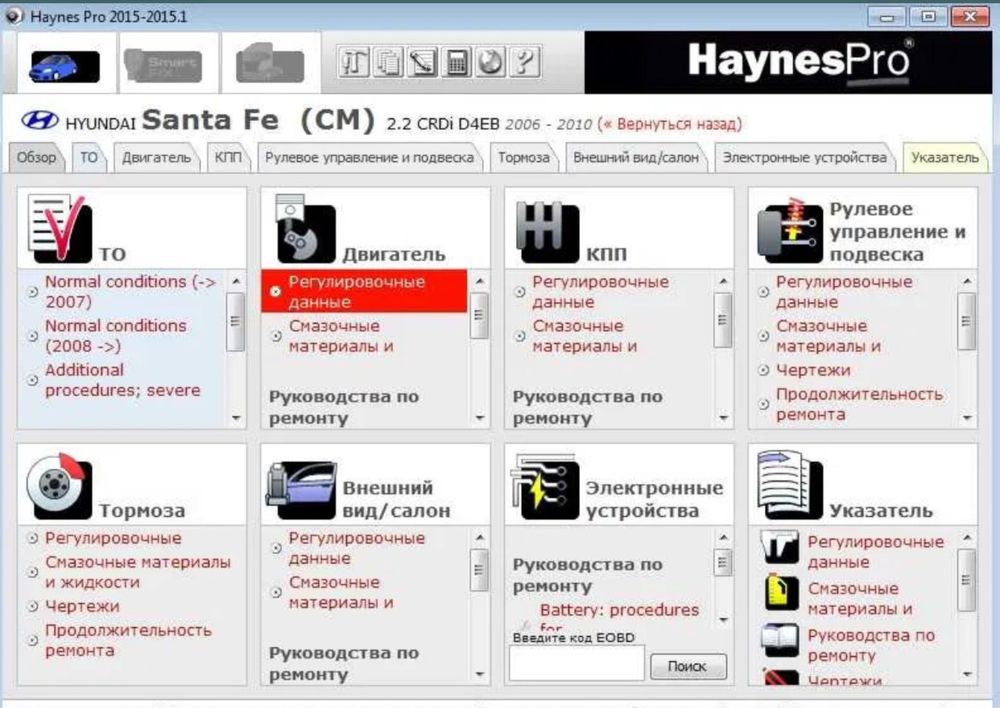Click the document pages icon on the Указатель tile
This screenshot has height=708, width=1000.
(x=790, y=486)
